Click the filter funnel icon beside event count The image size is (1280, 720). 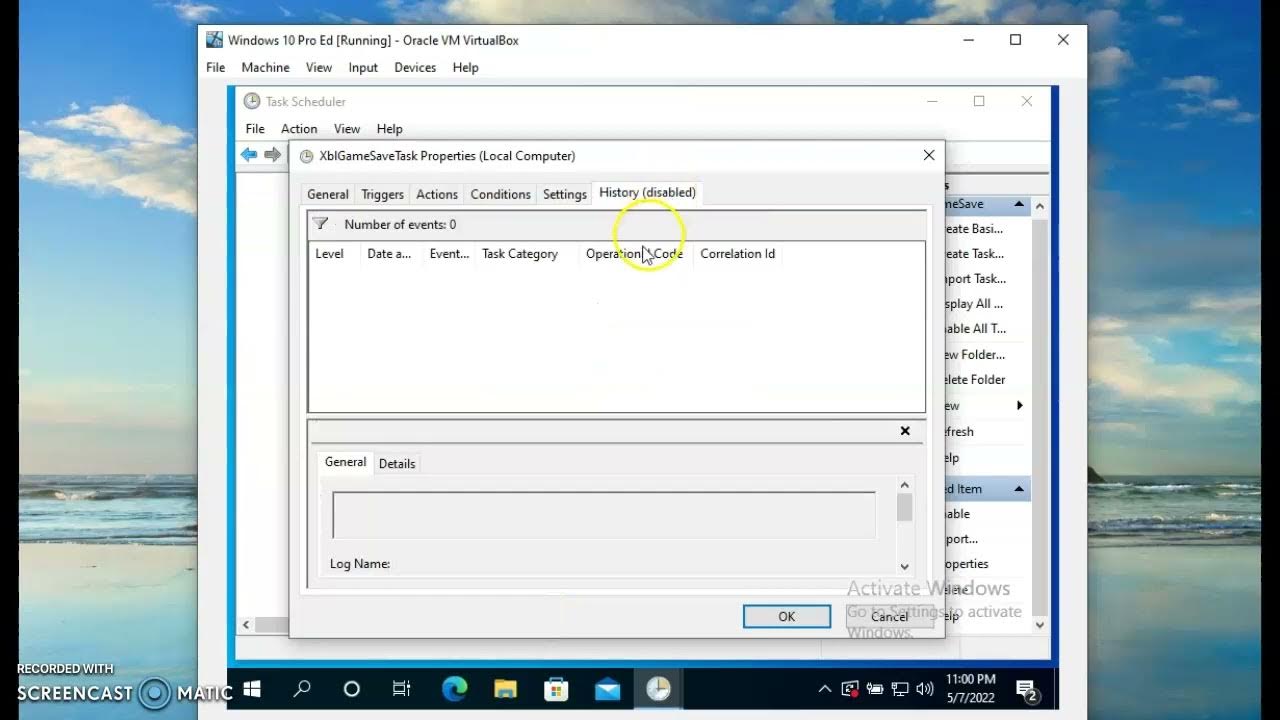coord(320,224)
